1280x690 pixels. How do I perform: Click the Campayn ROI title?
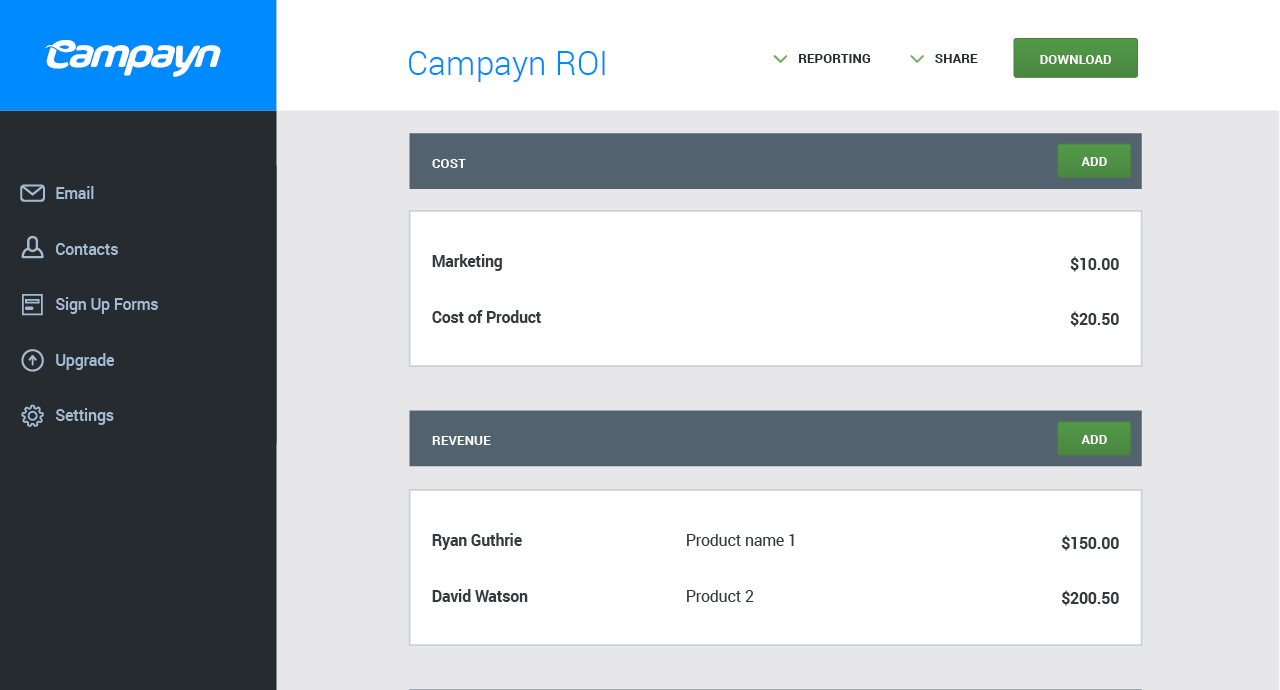point(507,63)
